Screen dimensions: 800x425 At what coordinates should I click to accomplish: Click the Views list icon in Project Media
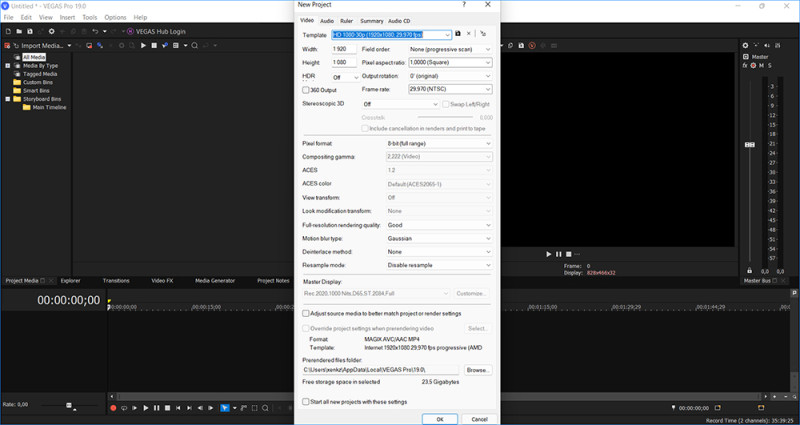pos(176,45)
